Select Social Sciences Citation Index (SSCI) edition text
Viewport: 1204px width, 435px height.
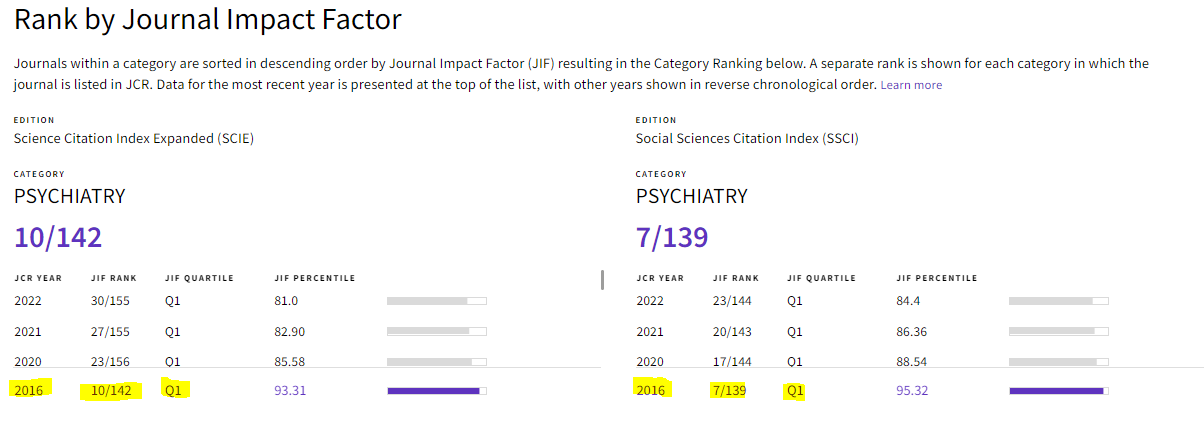point(747,138)
